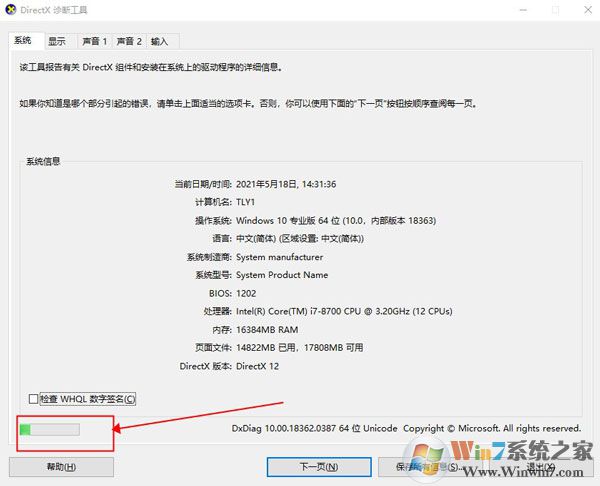Open the 声音 1 tab
Screen dimensions: 600x486
pyautogui.click(x=95, y=41)
